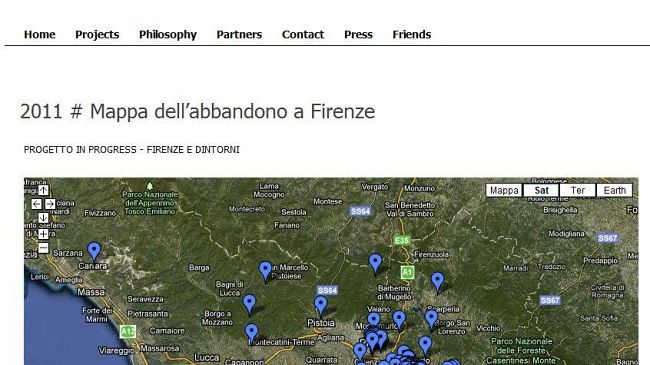Pan the map left with the arrow
Viewport: 650px width, 365px height.
[36, 204]
